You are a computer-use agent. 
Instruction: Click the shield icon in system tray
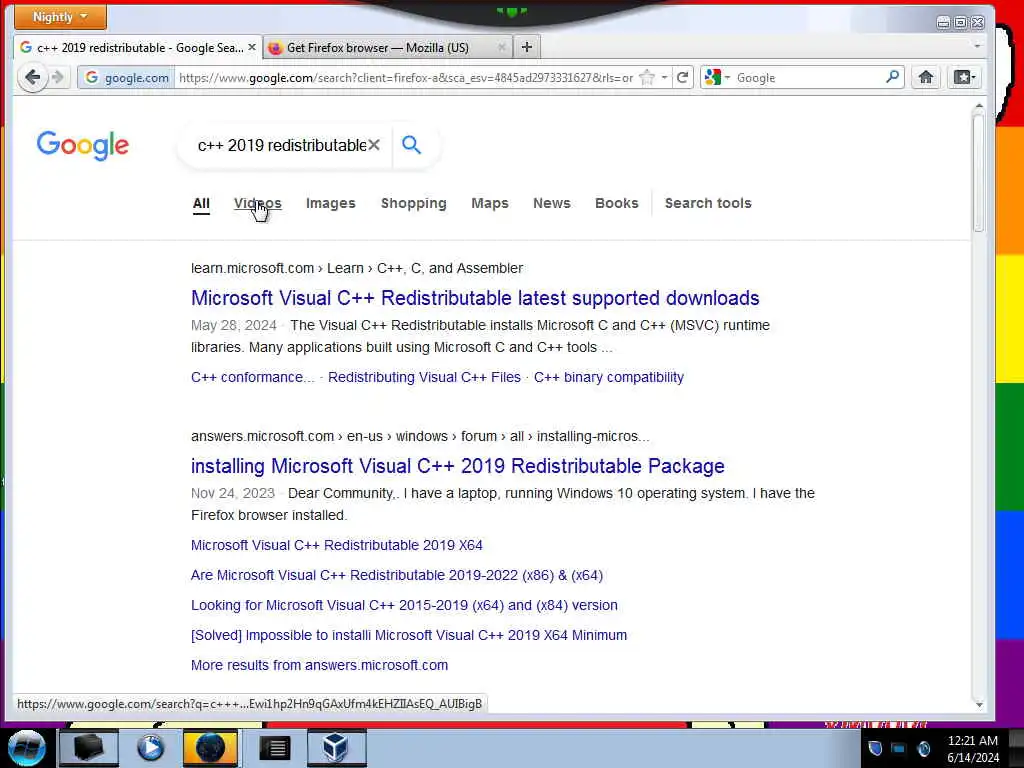point(875,748)
